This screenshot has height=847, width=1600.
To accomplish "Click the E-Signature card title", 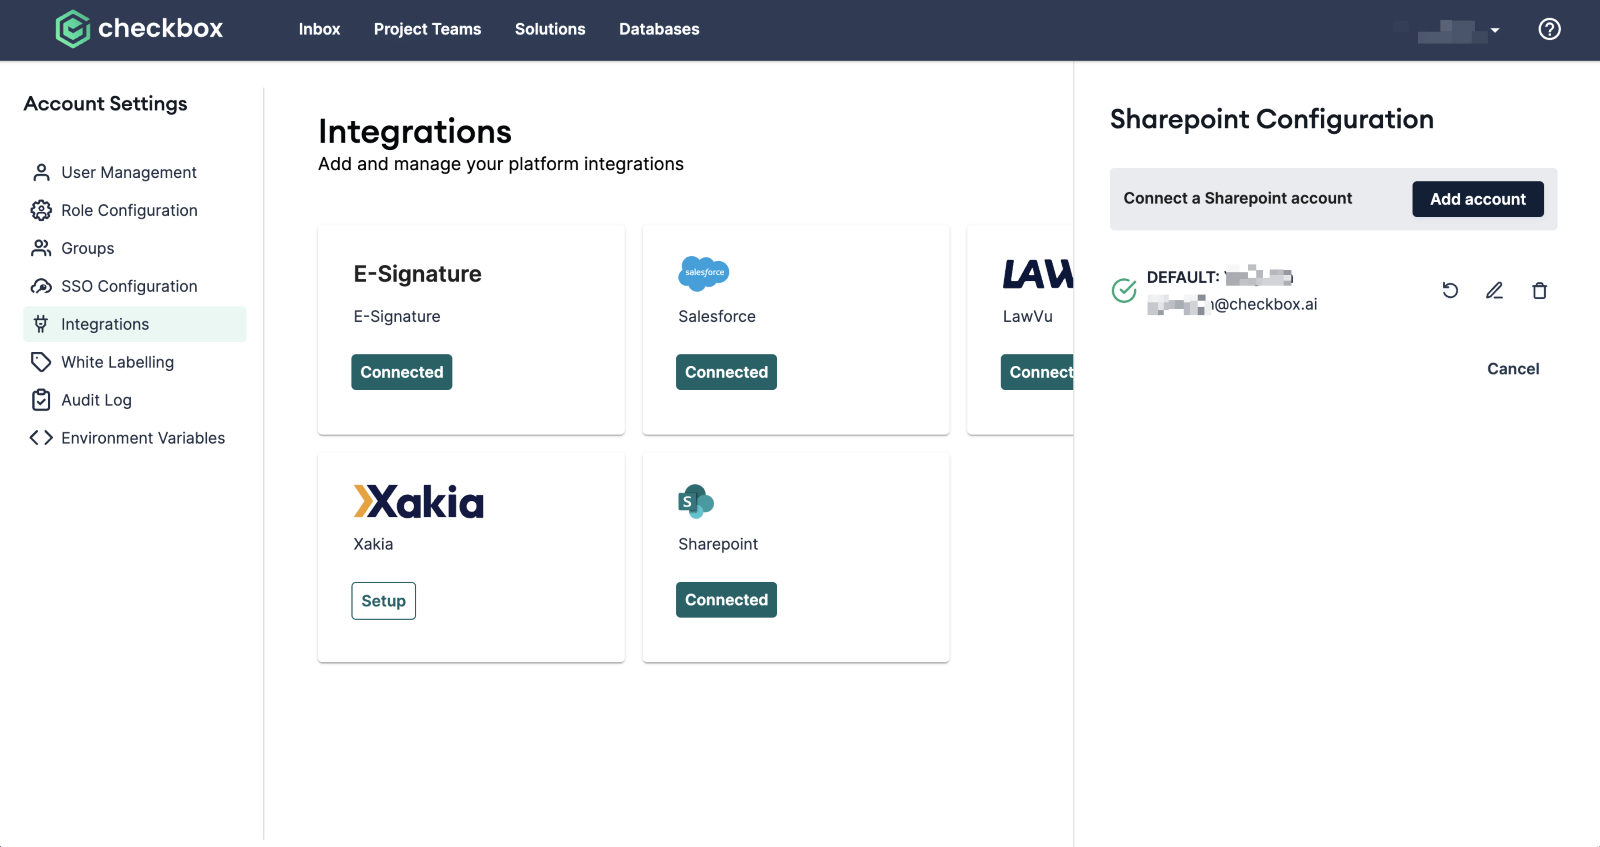I will 417,274.
